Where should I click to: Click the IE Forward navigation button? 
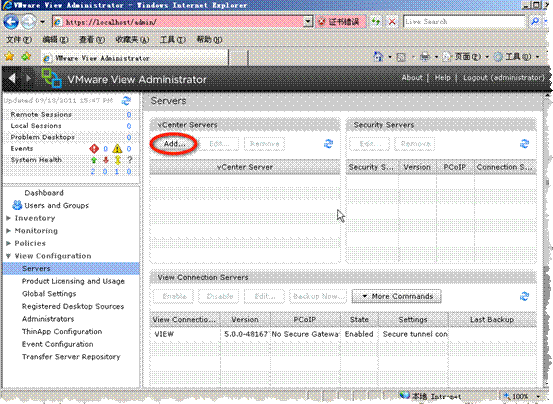(28, 22)
